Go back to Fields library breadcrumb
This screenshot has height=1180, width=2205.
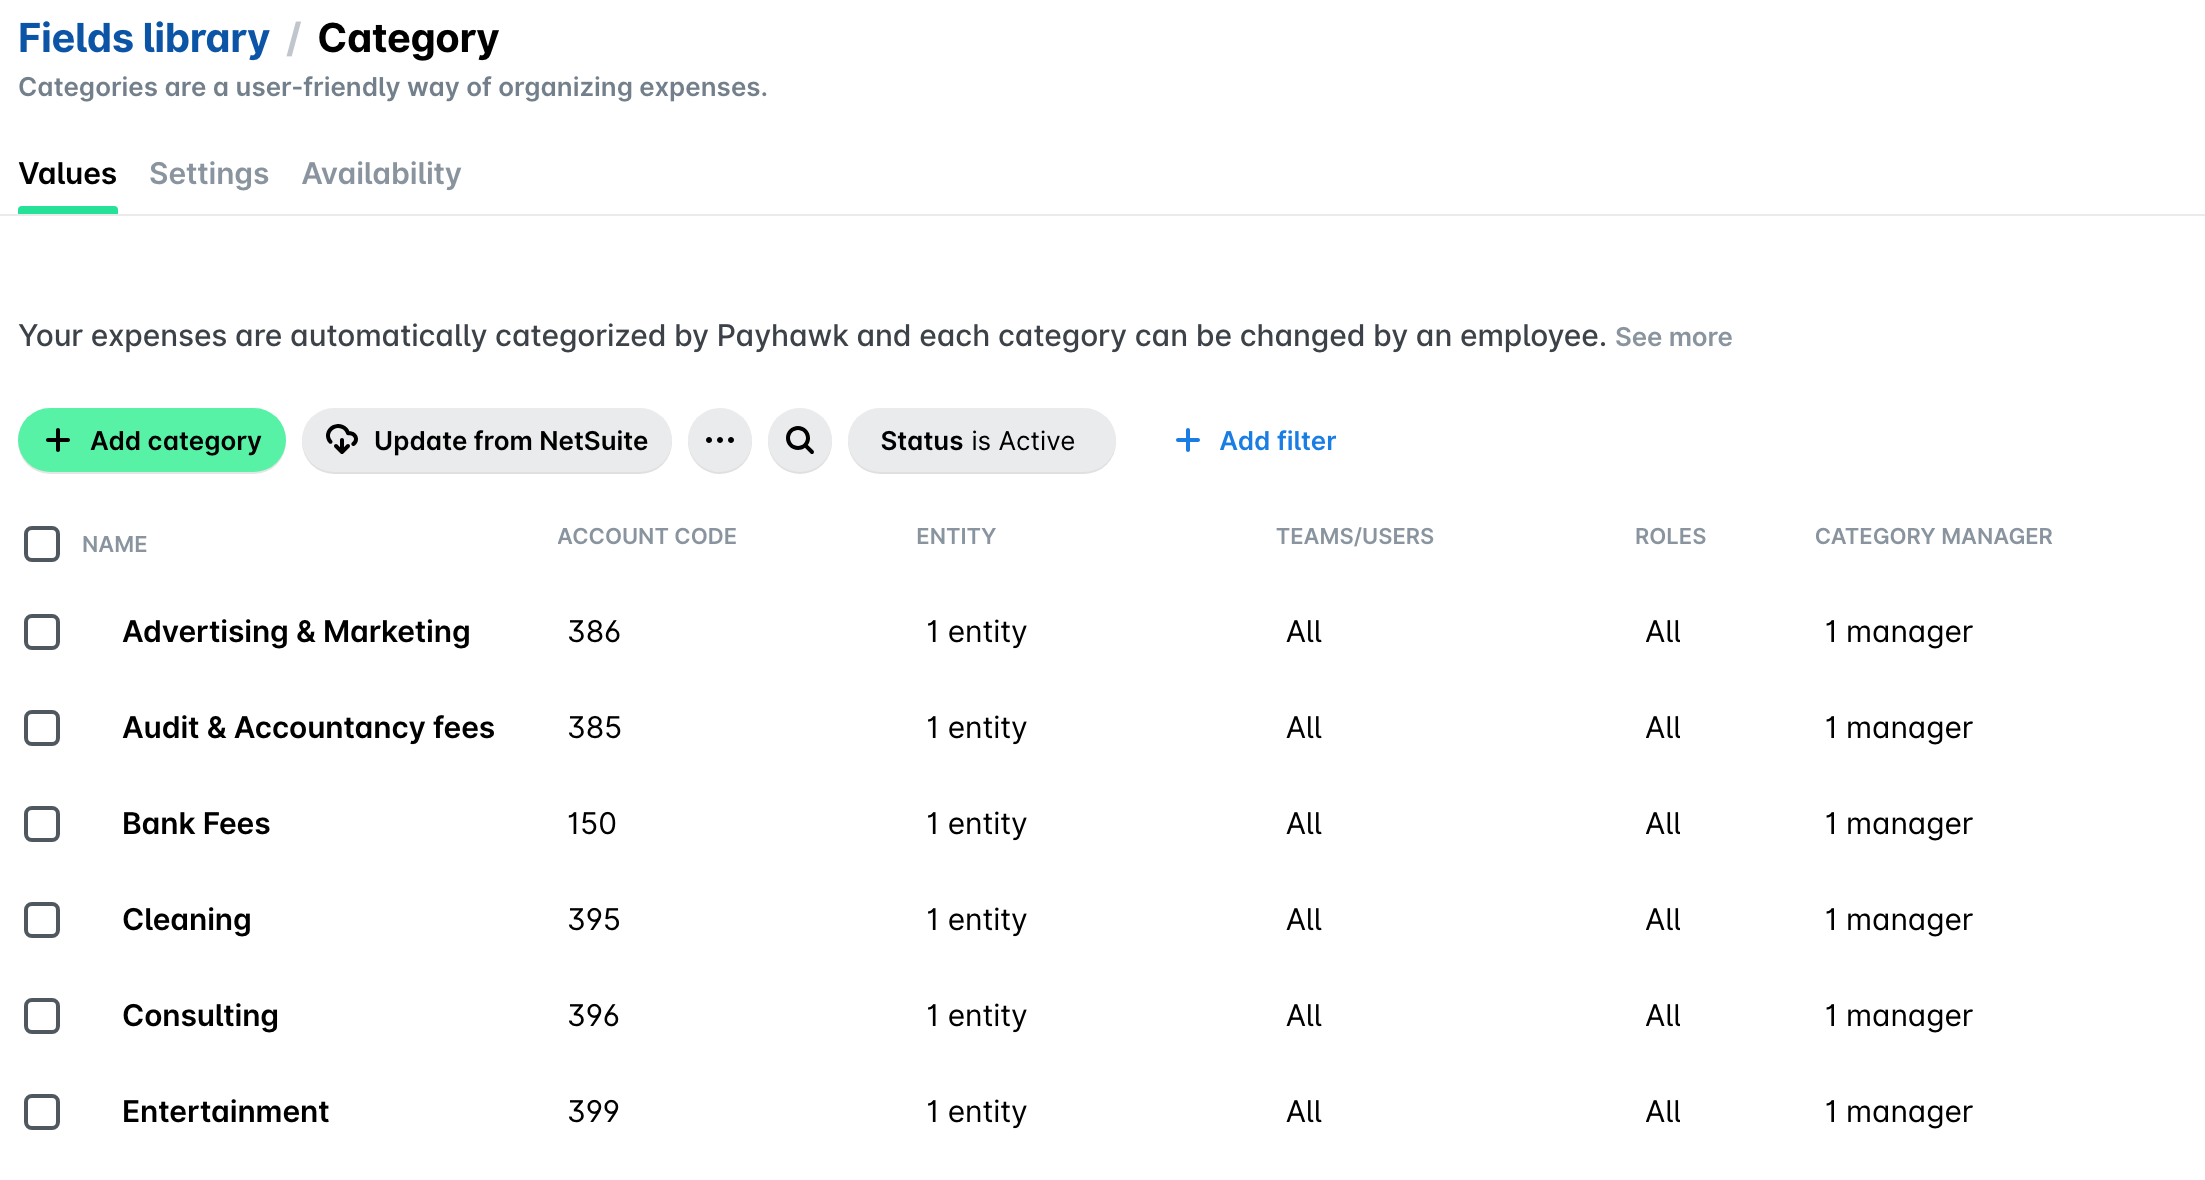click(x=144, y=38)
